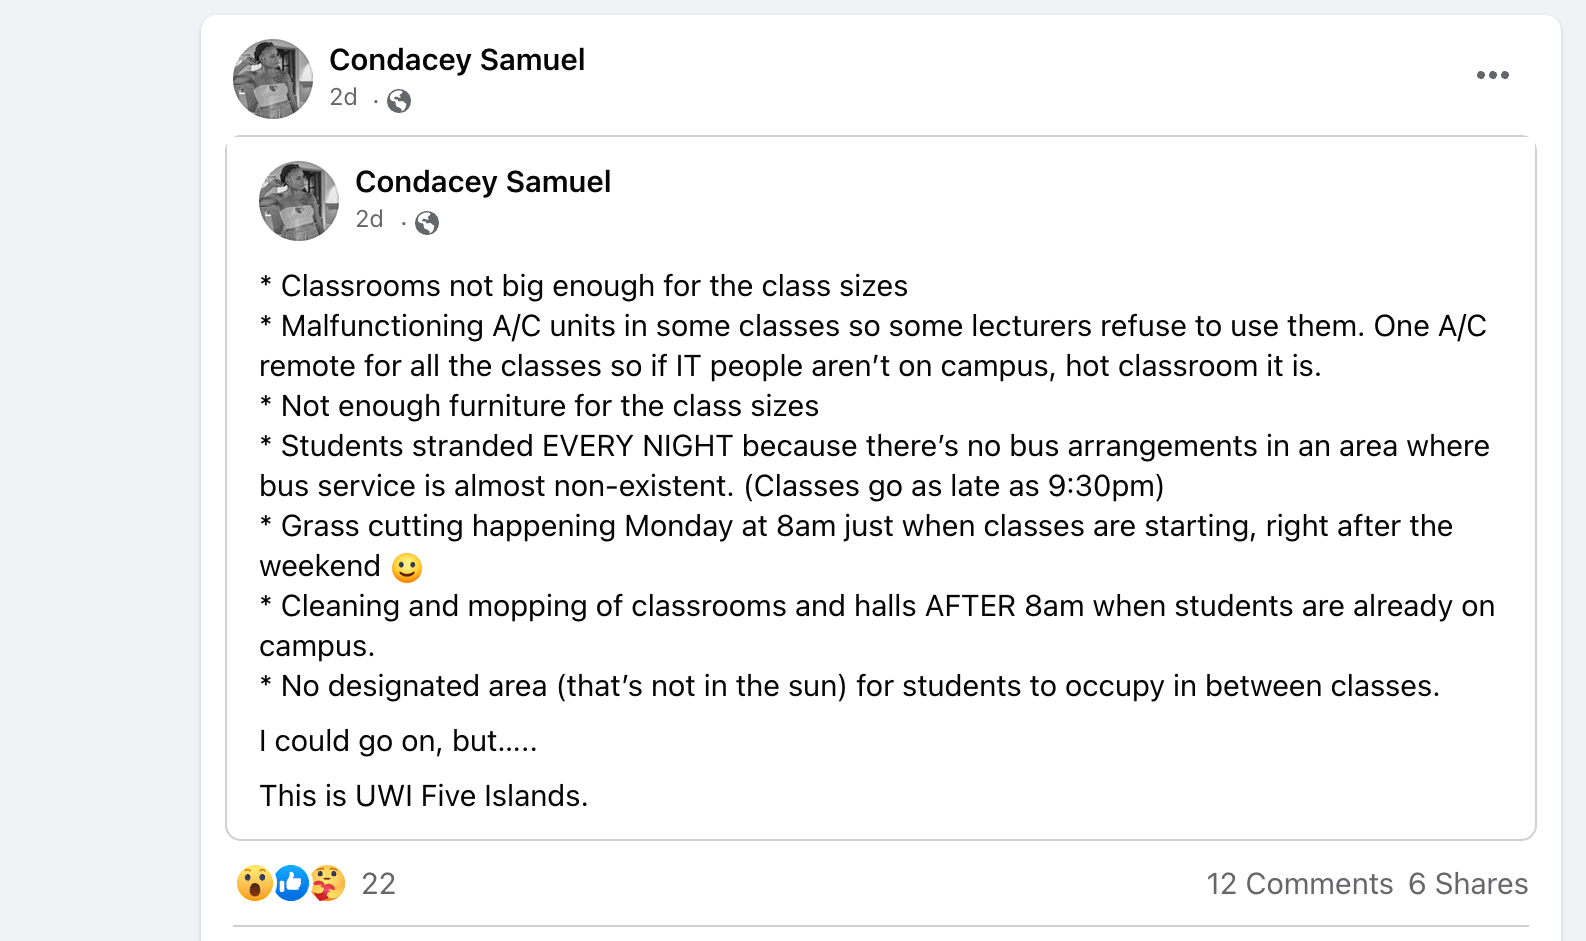This screenshot has width=1586, height=941.
Task: Show who reacted via the 22 count
Action: (x=379, y=884)
